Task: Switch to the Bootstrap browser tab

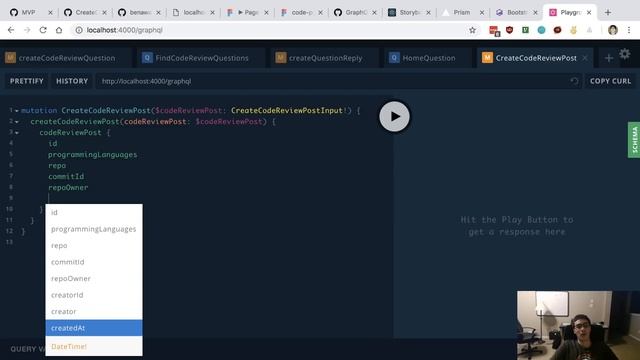Action: 517,12
